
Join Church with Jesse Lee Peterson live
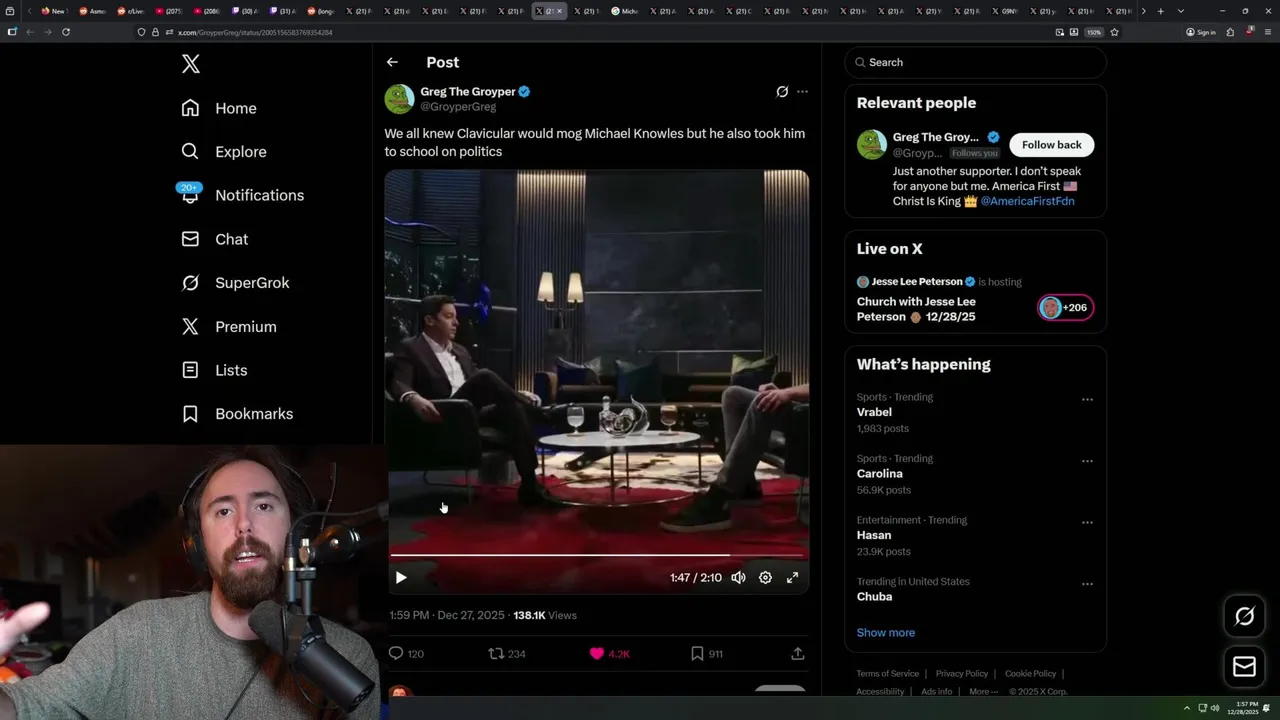coord(916,309)
